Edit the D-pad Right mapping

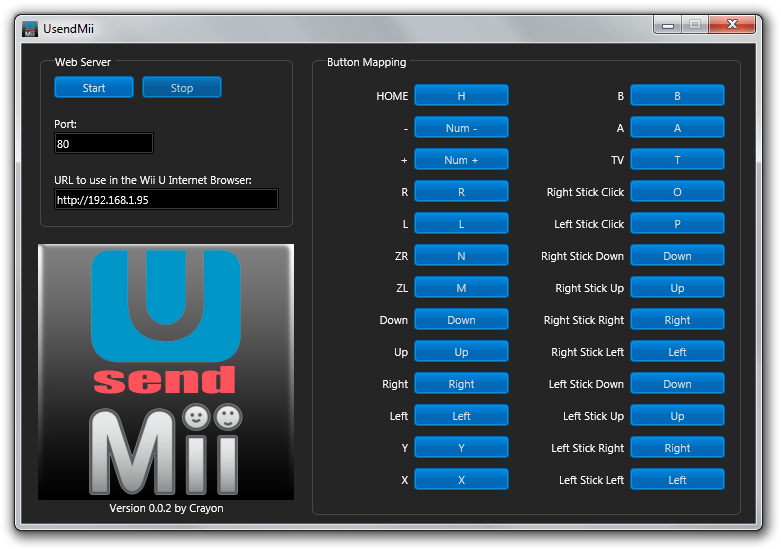click(461, 384)
